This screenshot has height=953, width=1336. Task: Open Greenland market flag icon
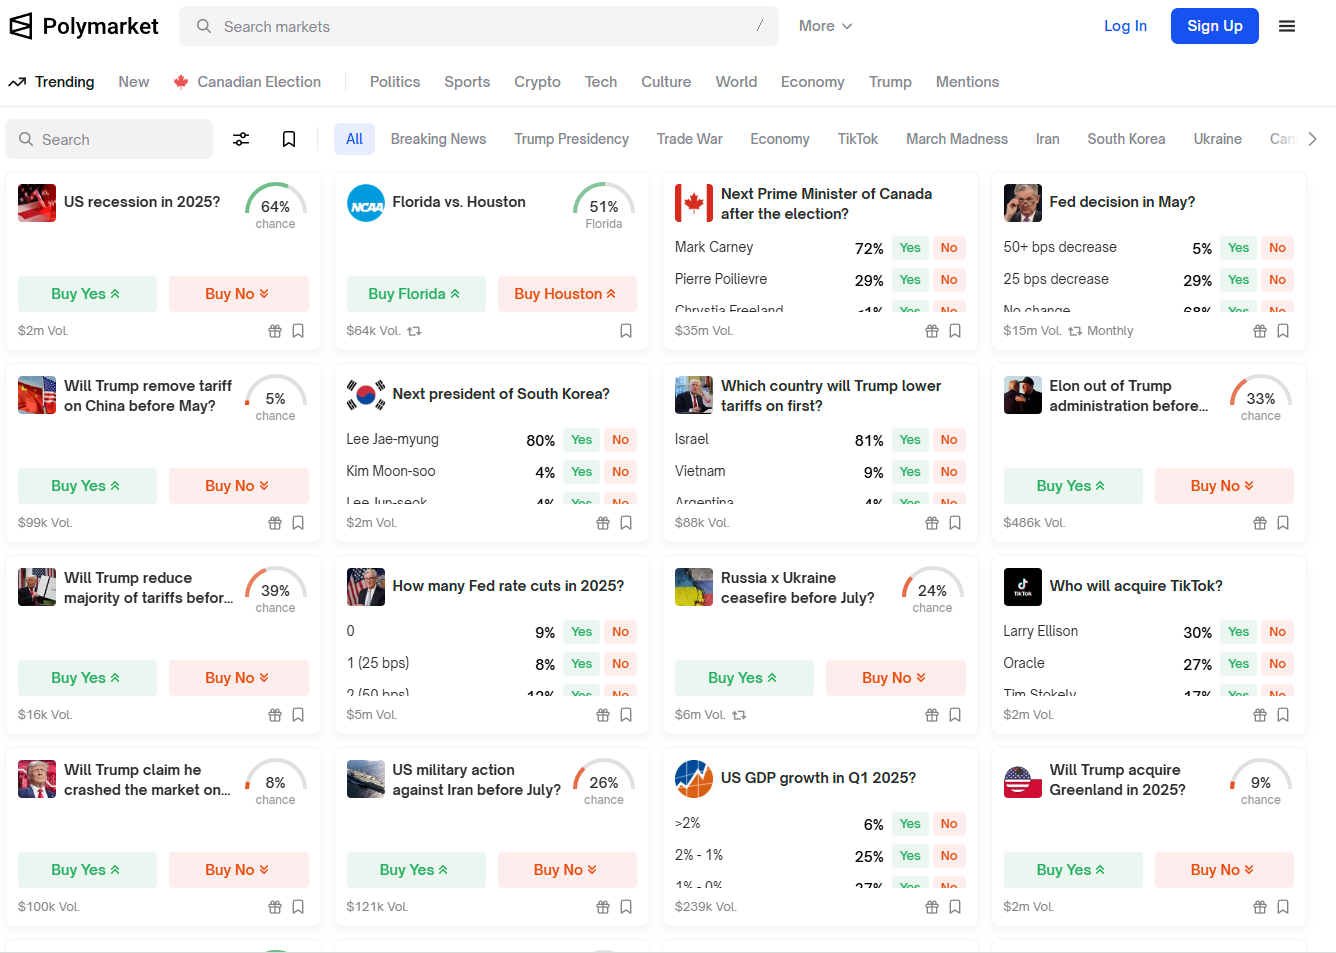pos(1023,779)
